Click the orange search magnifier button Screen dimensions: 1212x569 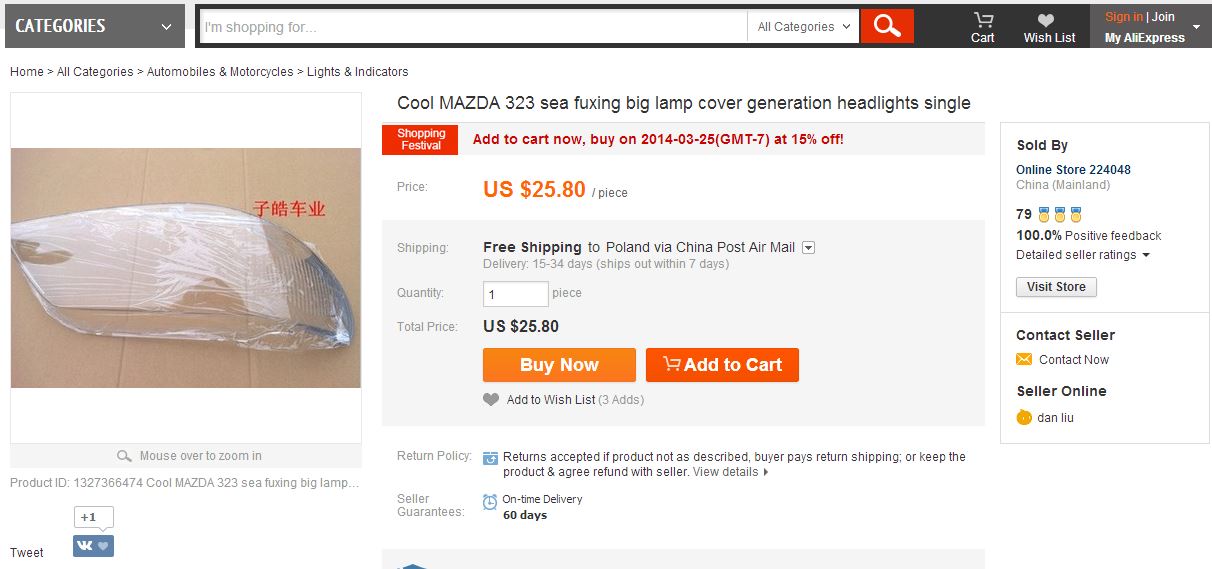(x=887, y=26)
